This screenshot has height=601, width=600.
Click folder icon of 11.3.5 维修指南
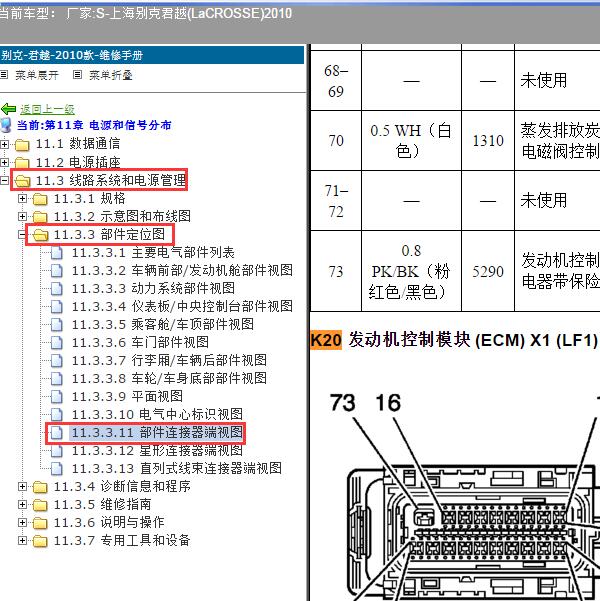coord(40,505)
